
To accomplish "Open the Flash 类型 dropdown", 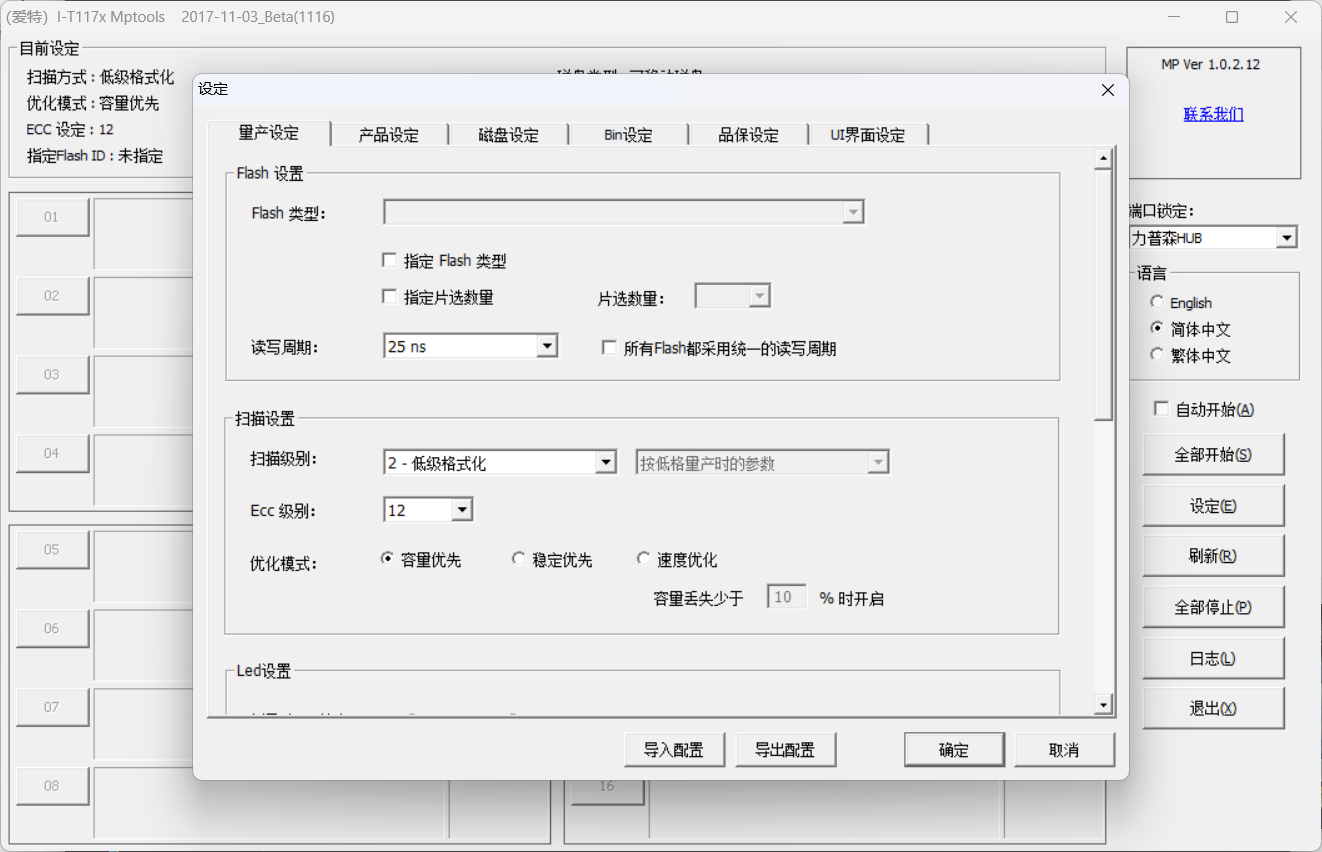I will point(852,212).
